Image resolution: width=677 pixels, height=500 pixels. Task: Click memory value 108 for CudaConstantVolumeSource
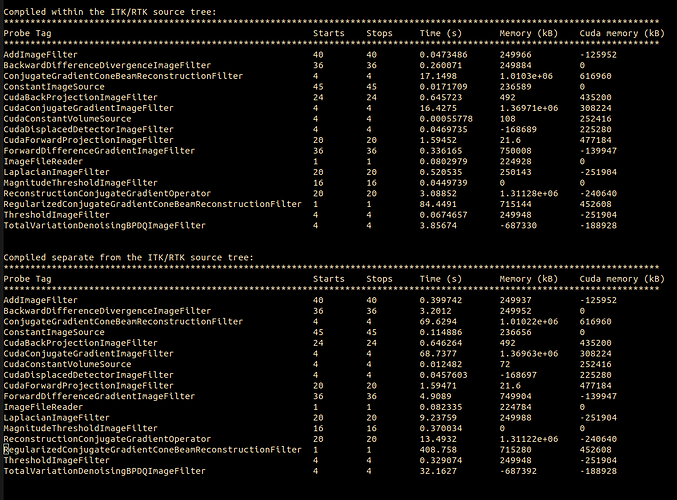point(508,119)
